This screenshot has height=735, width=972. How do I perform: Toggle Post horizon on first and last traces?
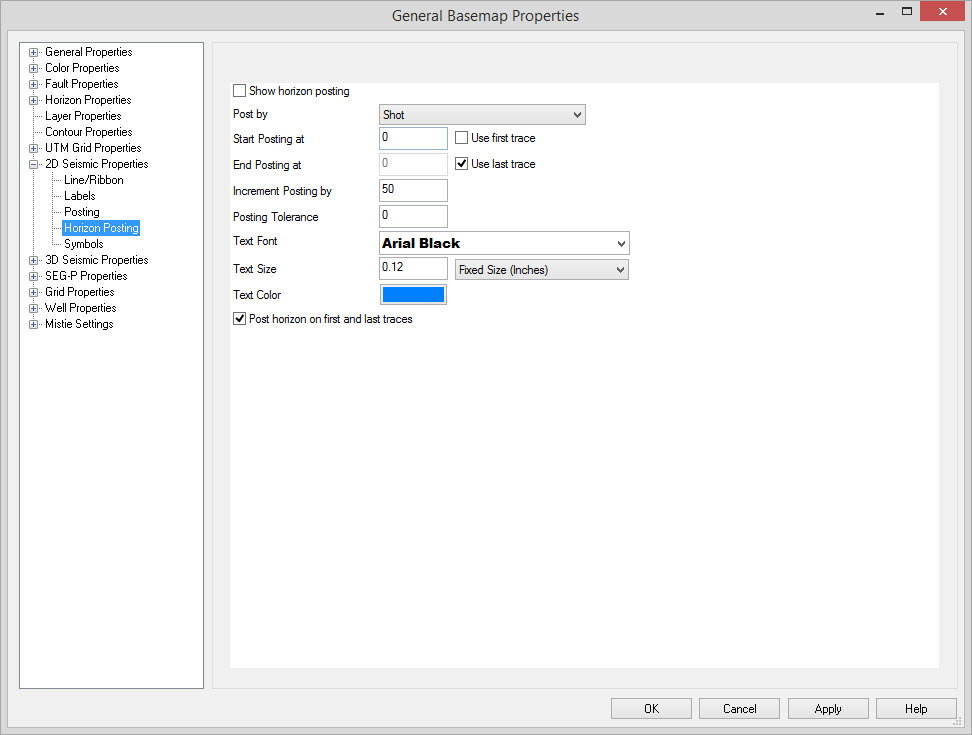(239, 319)
